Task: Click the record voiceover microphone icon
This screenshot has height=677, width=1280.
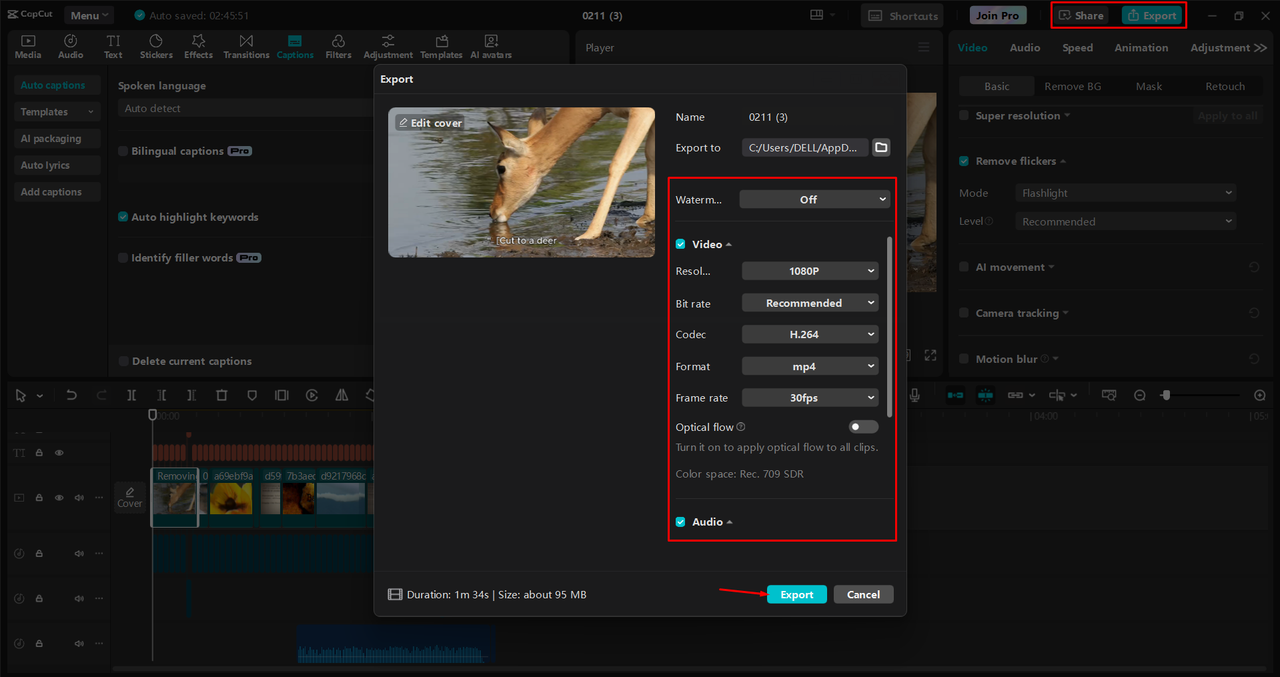Action: 915,396
